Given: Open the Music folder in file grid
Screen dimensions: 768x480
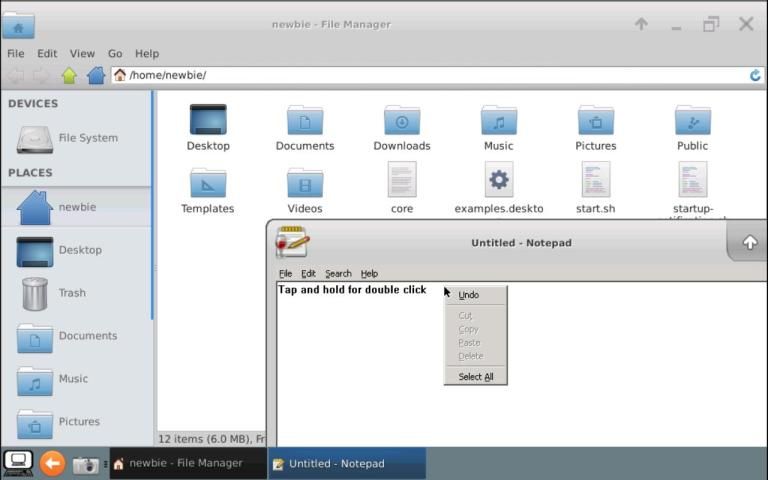Looking at the screenshot, I should pos(498,121).
